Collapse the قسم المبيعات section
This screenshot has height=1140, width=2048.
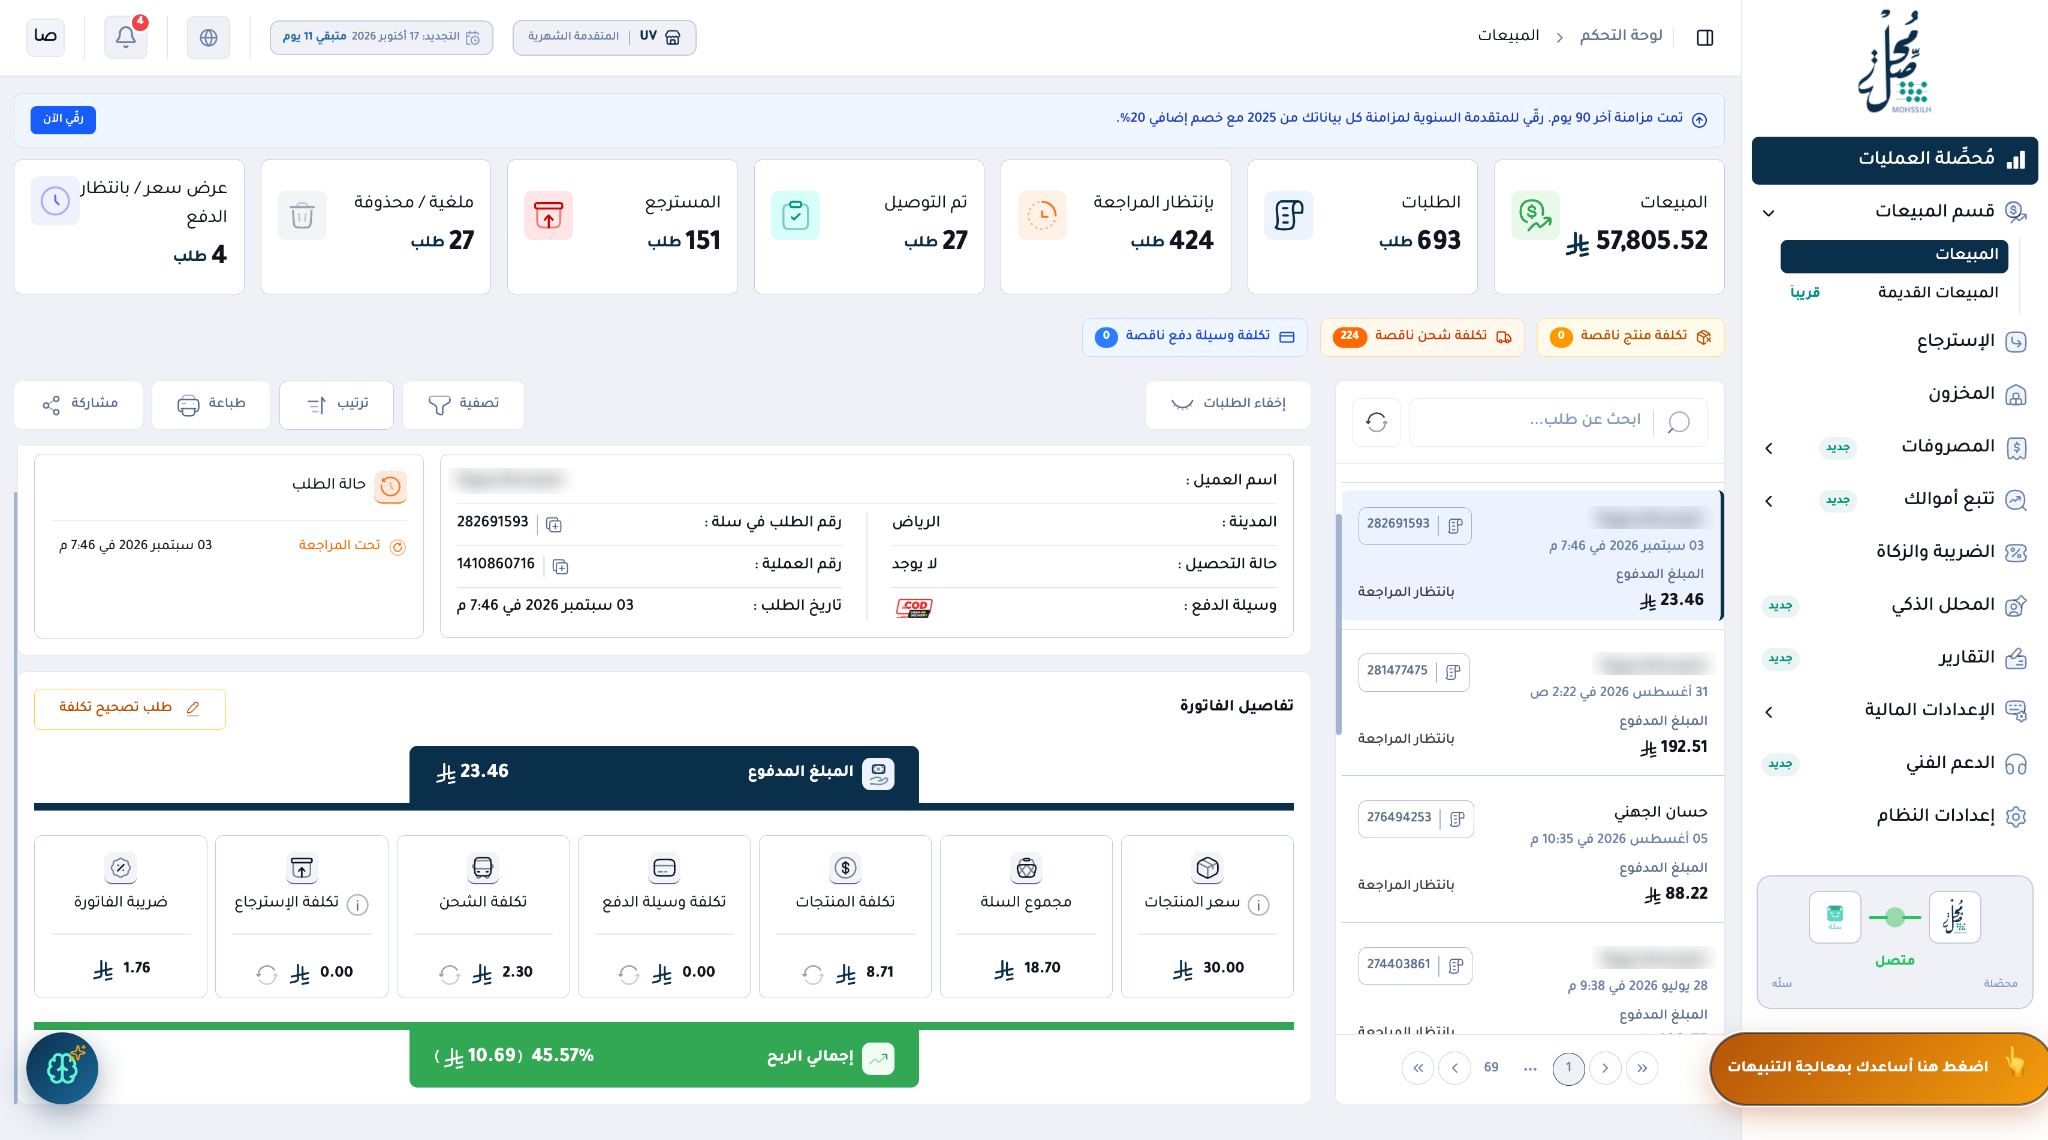pyautogui.click(x=1768, y=212)
